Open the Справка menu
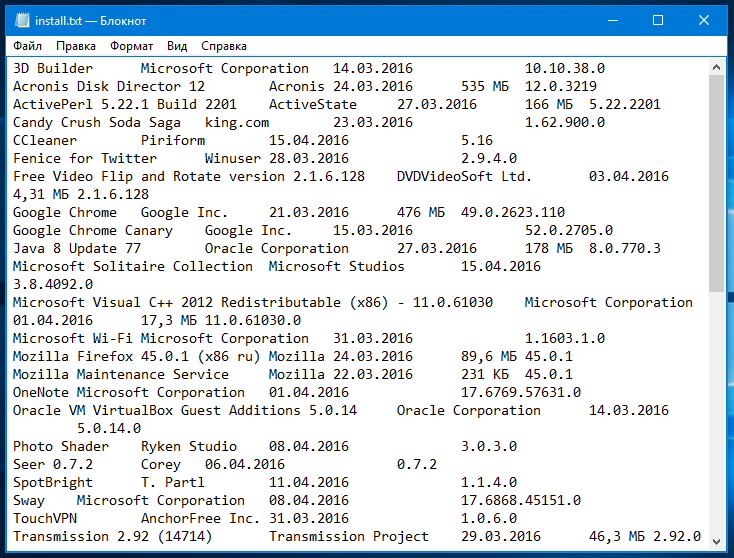 point(224,46)
